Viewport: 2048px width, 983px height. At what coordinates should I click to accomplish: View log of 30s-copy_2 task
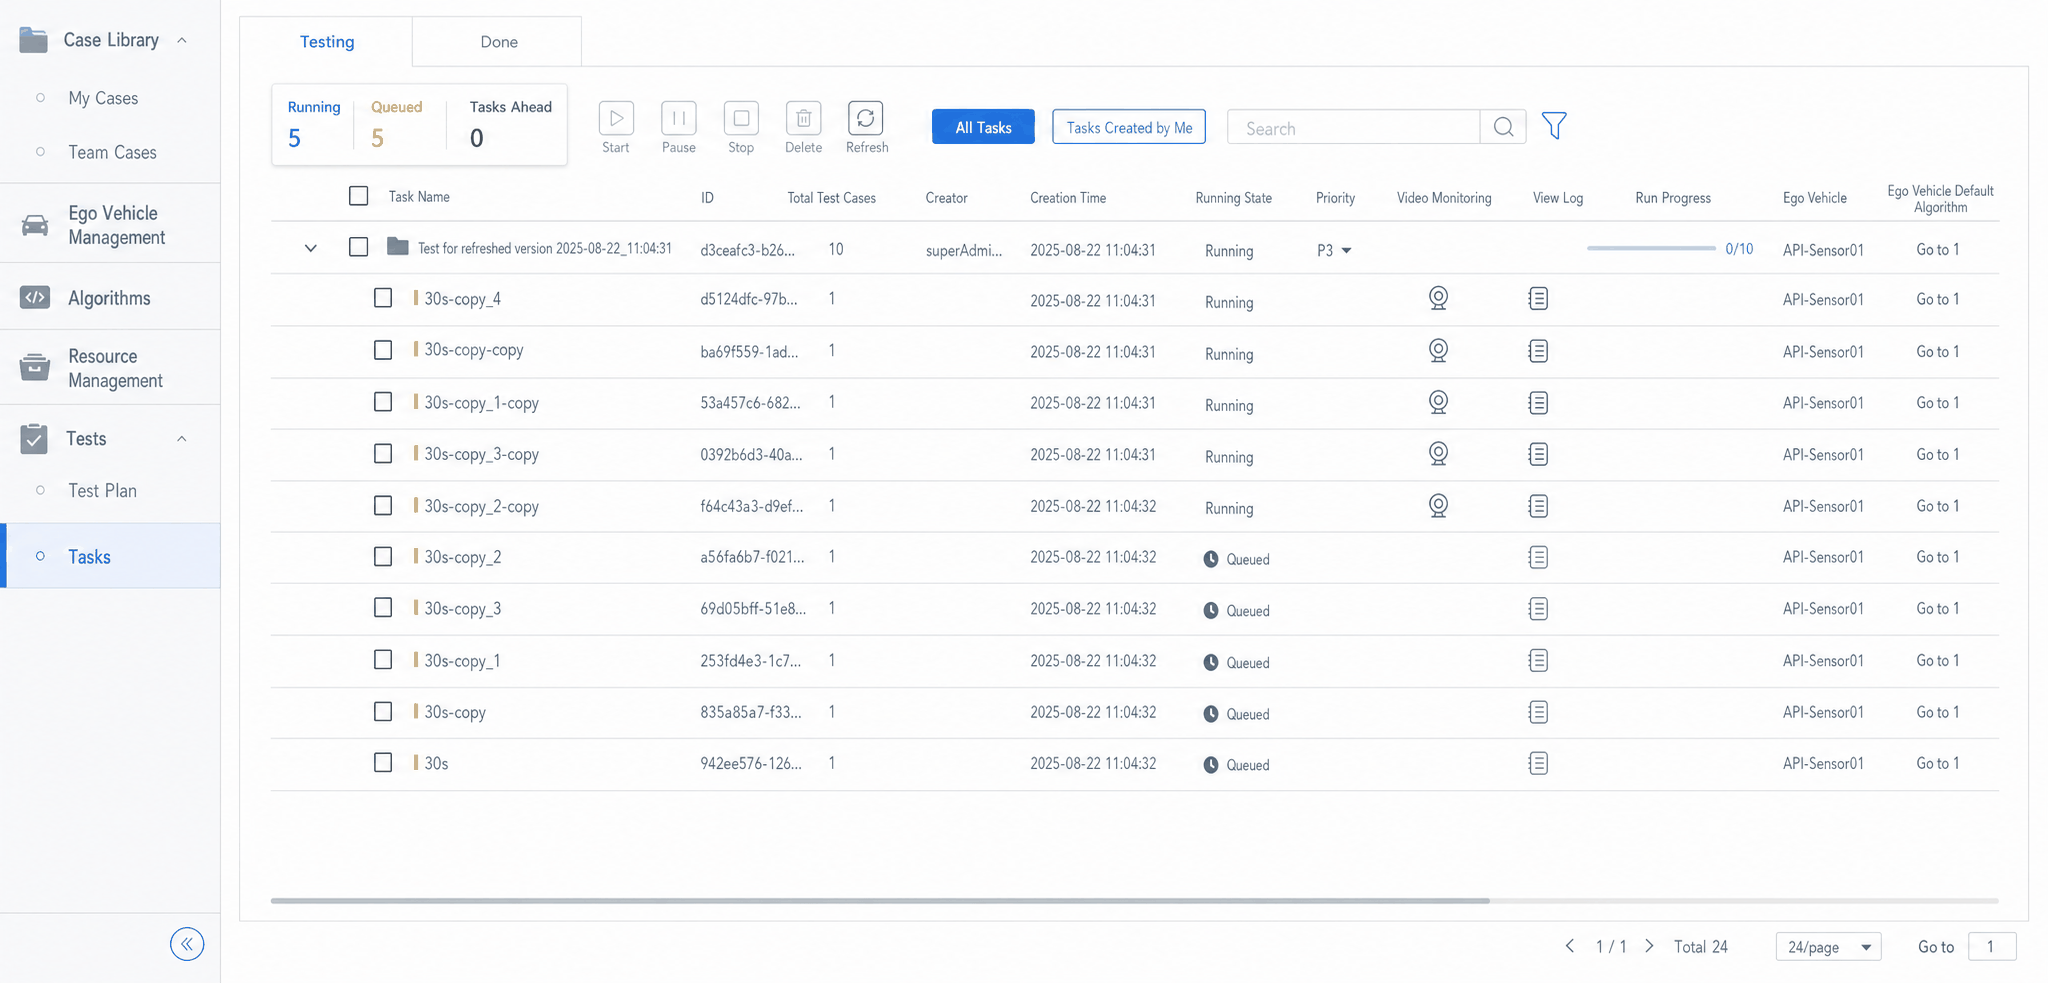click(x=1538, y=557)
